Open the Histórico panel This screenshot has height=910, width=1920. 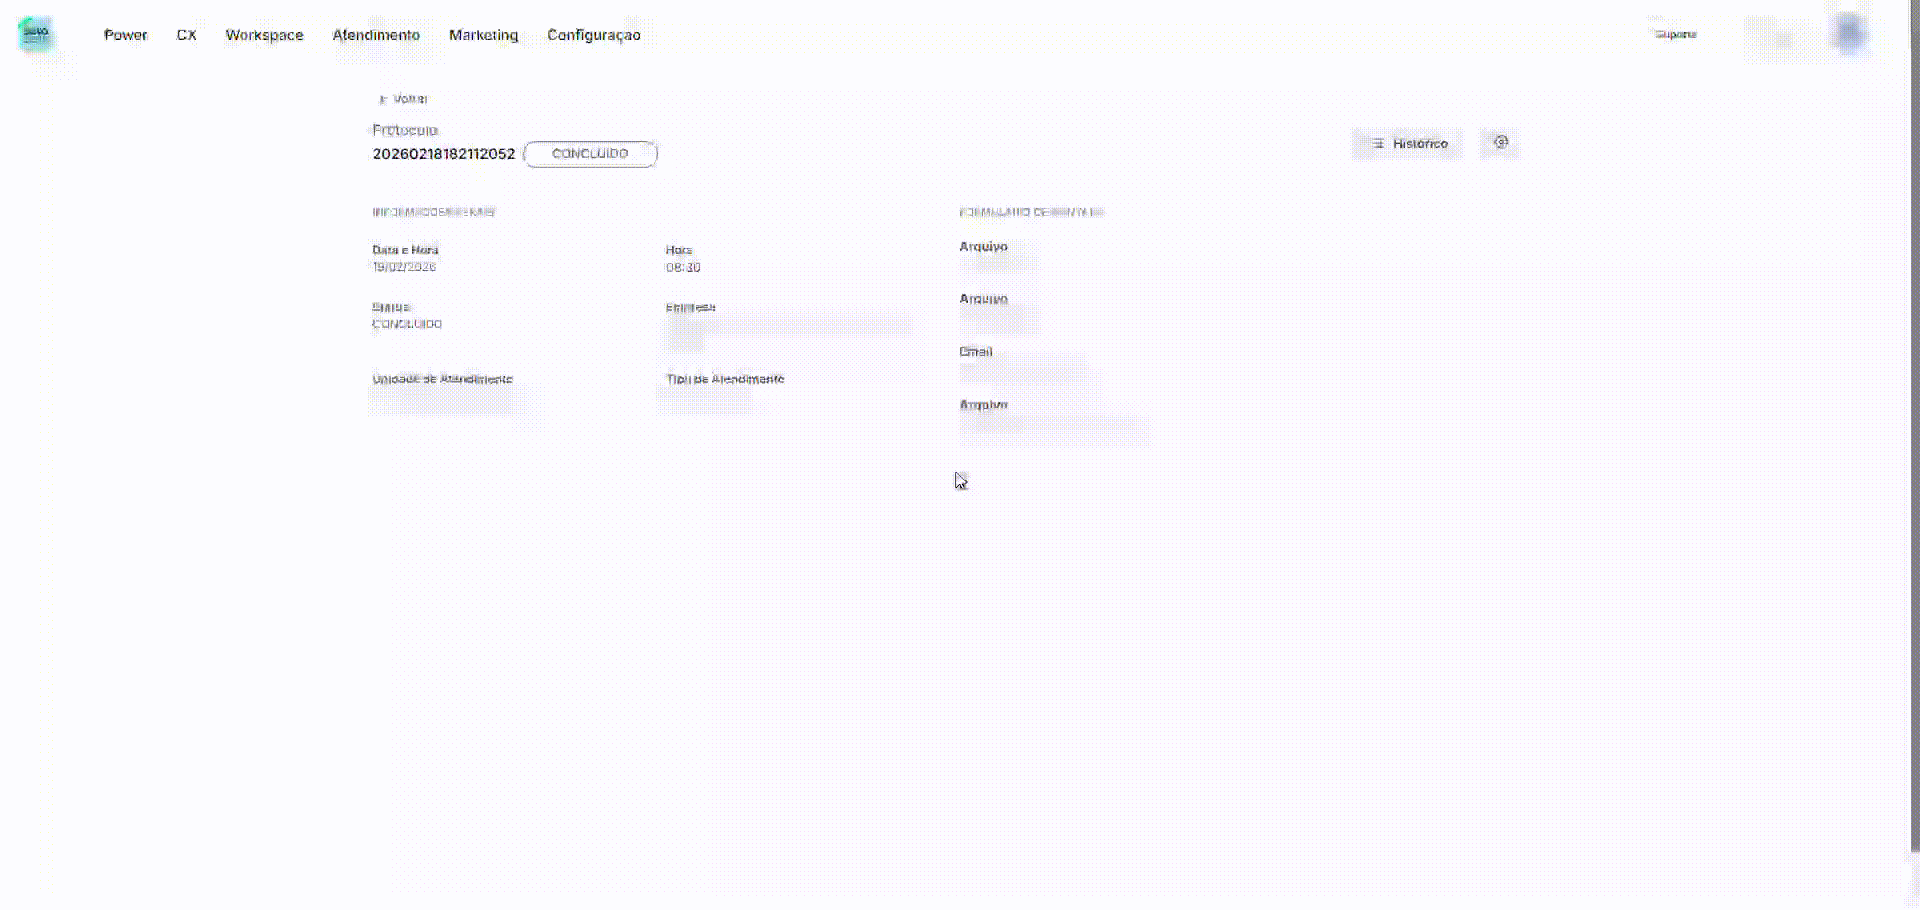(x=1407, y=144)
